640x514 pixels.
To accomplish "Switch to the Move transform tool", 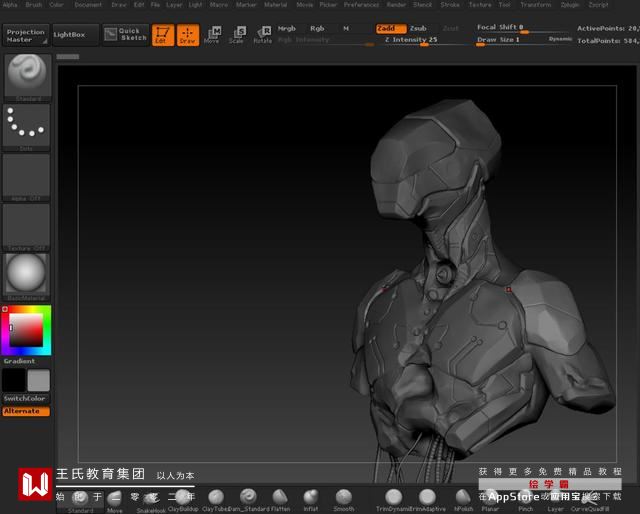I will coord(212,35).
